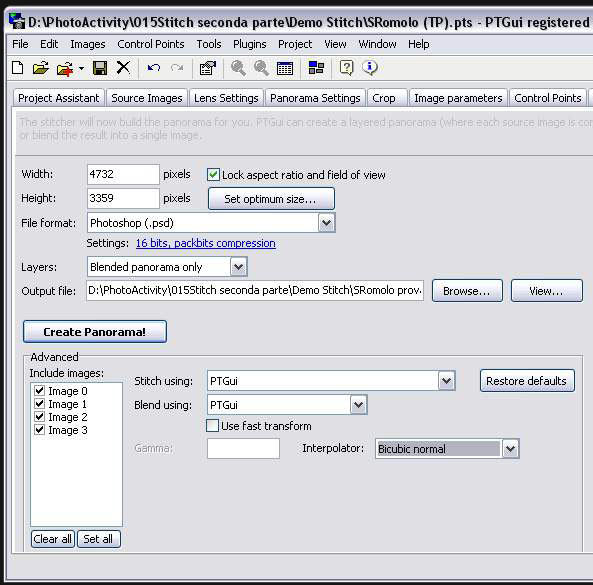
Task: Undo the last action with the blue arrow
Action: 154,68
